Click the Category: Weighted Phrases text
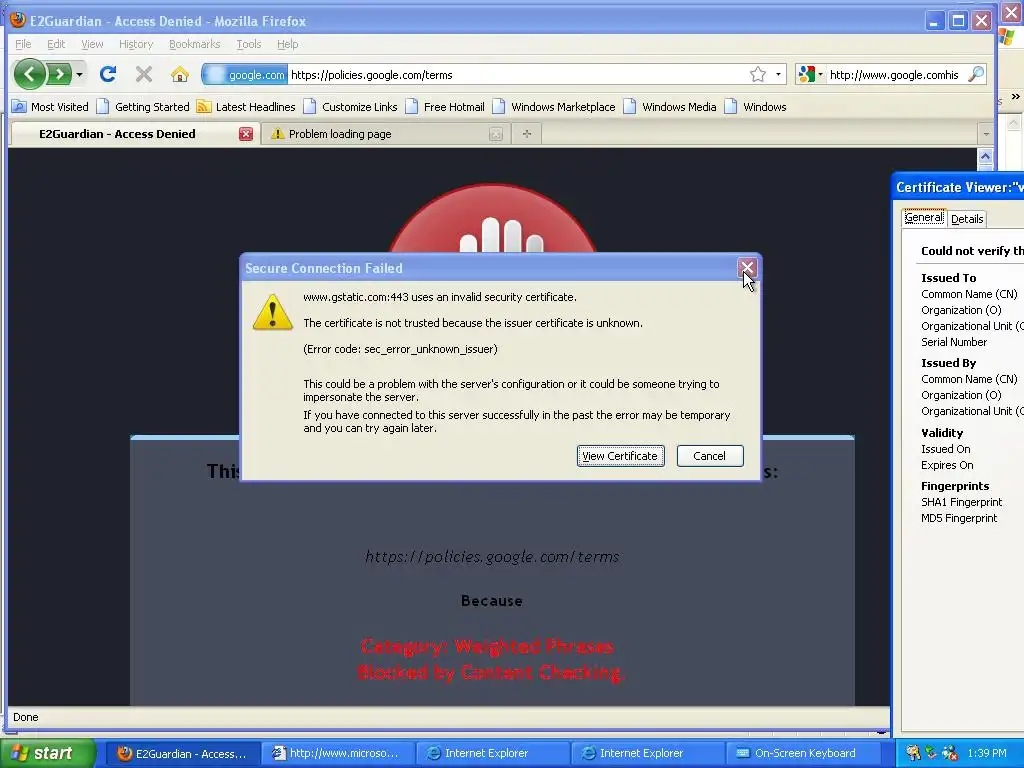This screenshot has height=768, width=1024. click(x=487, y=647)
